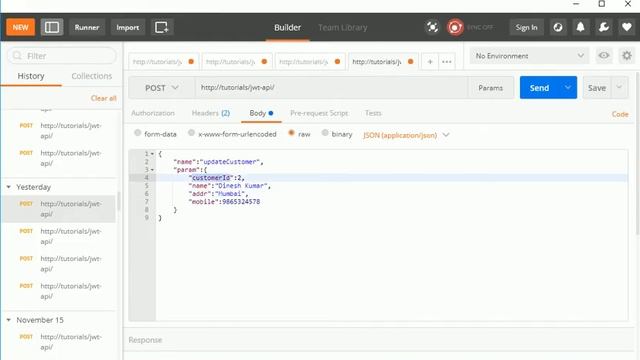The height and width of the screenshot is (360, 640).
Task: Open settings wrench icon
Action: tap(604, 27)
